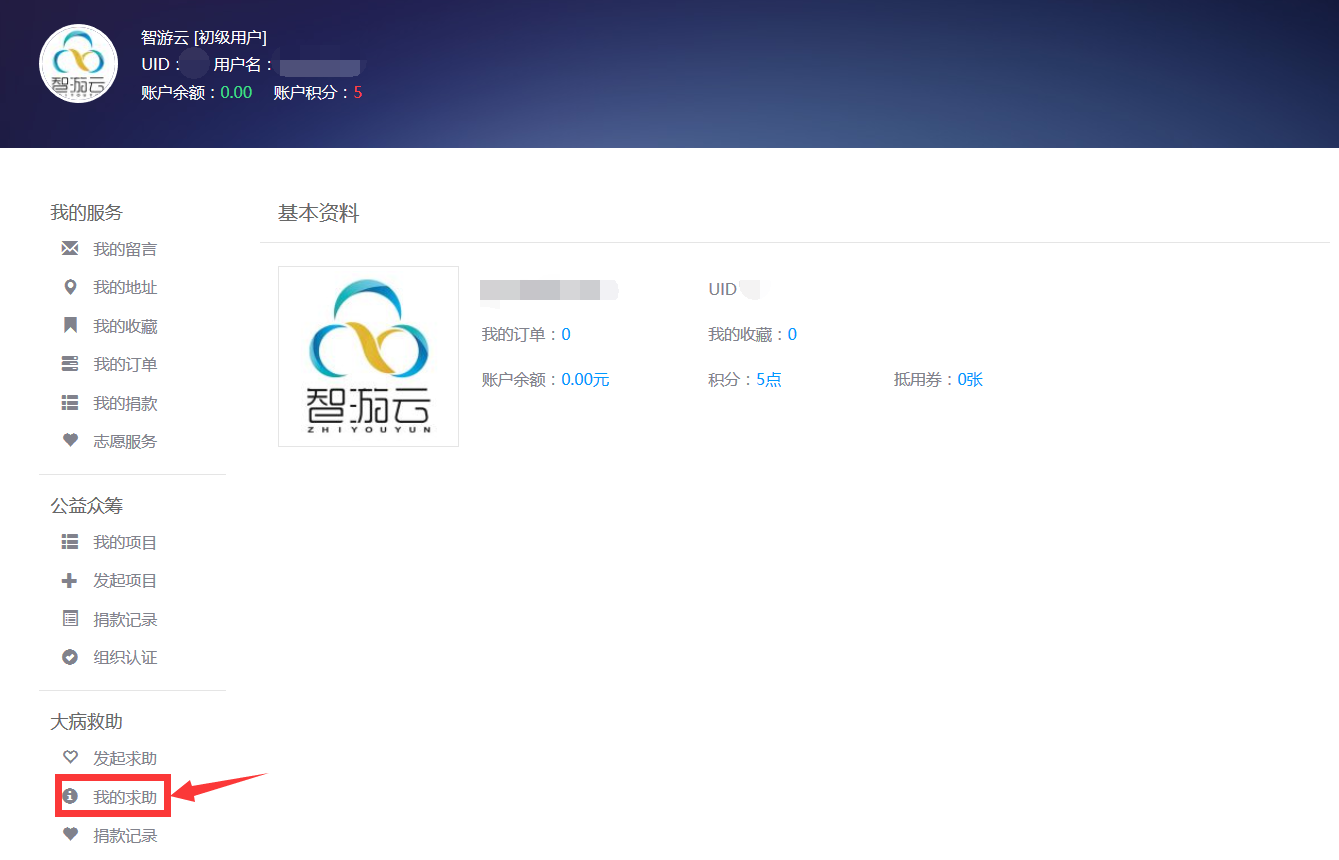Click the 用户名 label in header

[243, 65]
